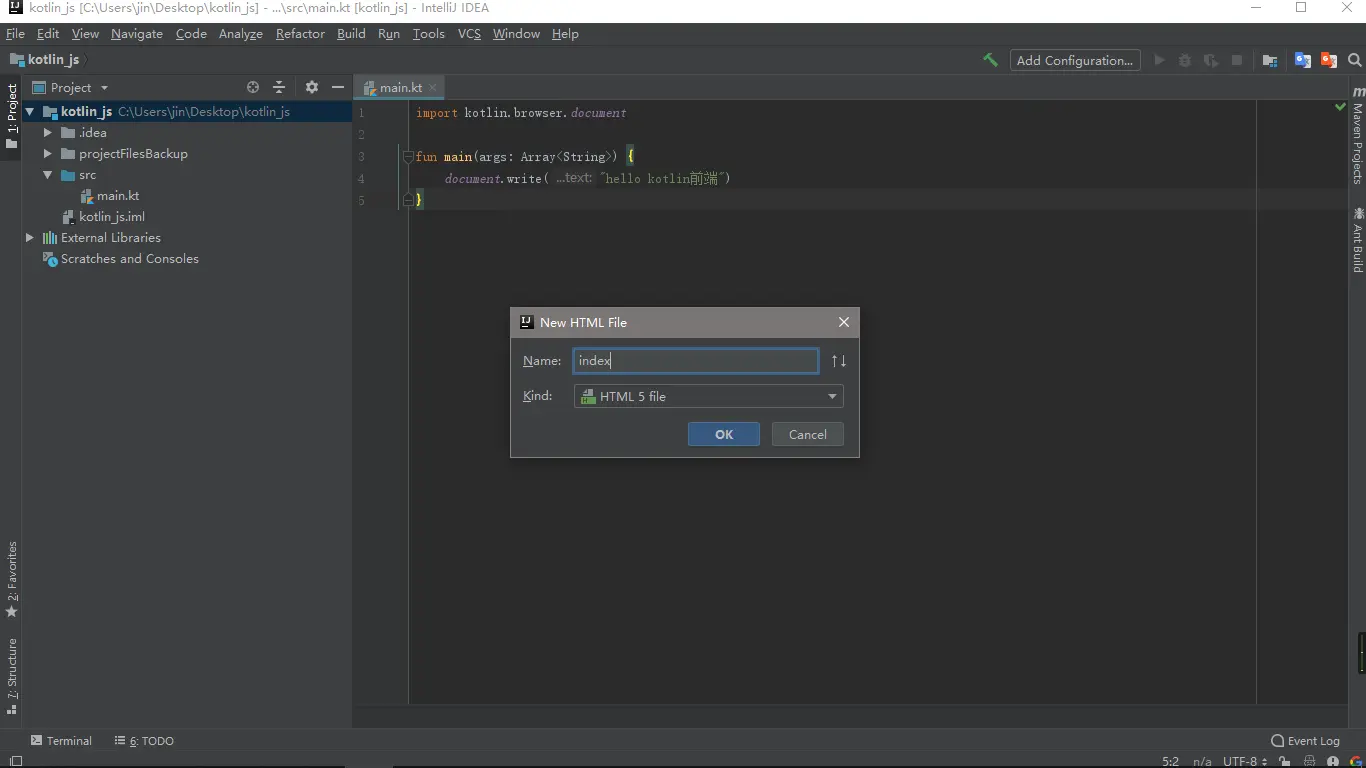Select kotlin_js.iml file in tree
The width and height of the screenshot is (1366, 768).
(111, 216)
